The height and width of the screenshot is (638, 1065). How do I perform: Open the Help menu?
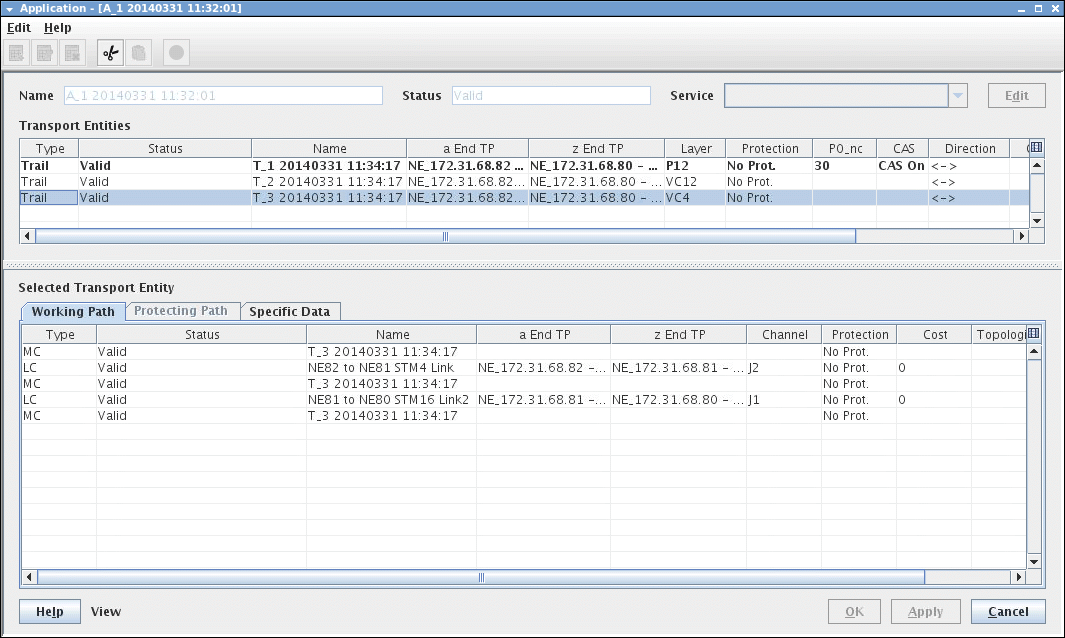pyautogui.click(x=57, y=28)
